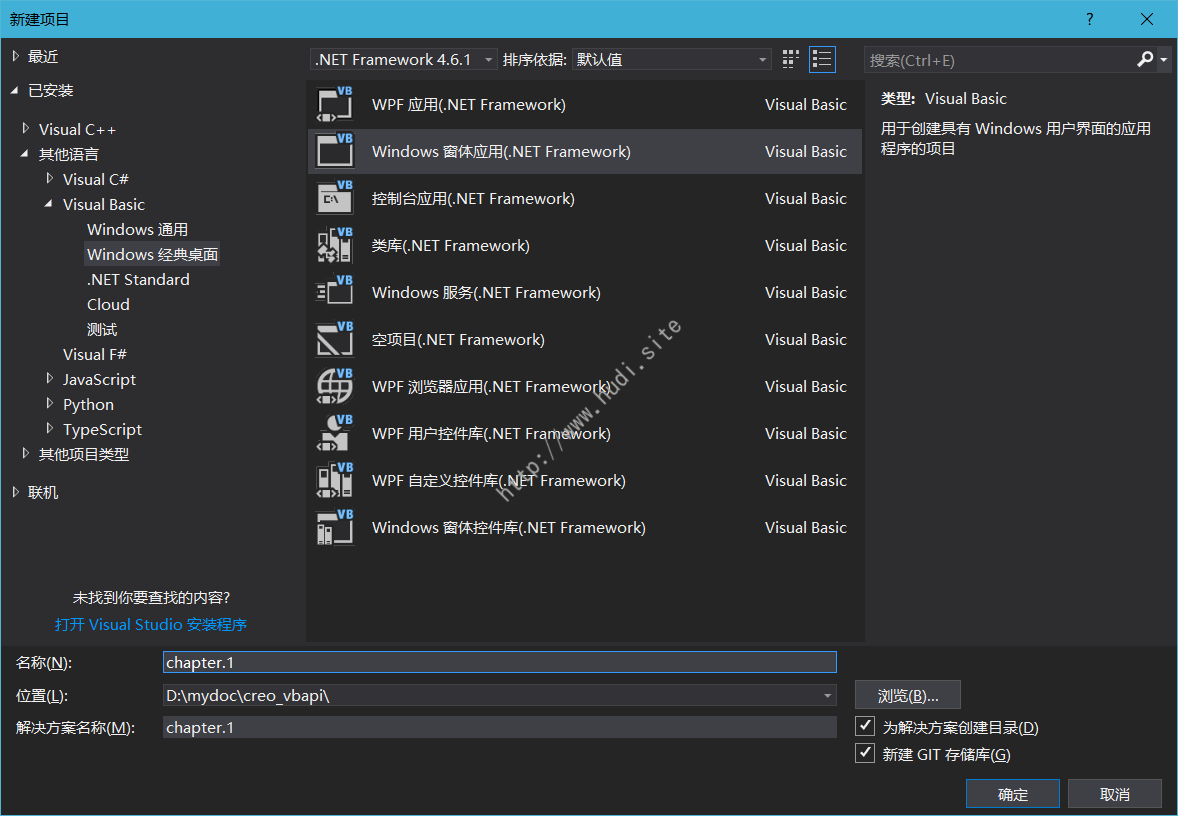This screenshot has width=1178, height=816.
Task: Click the Windows 窗体应用 template icon
Action: (334, 151)
